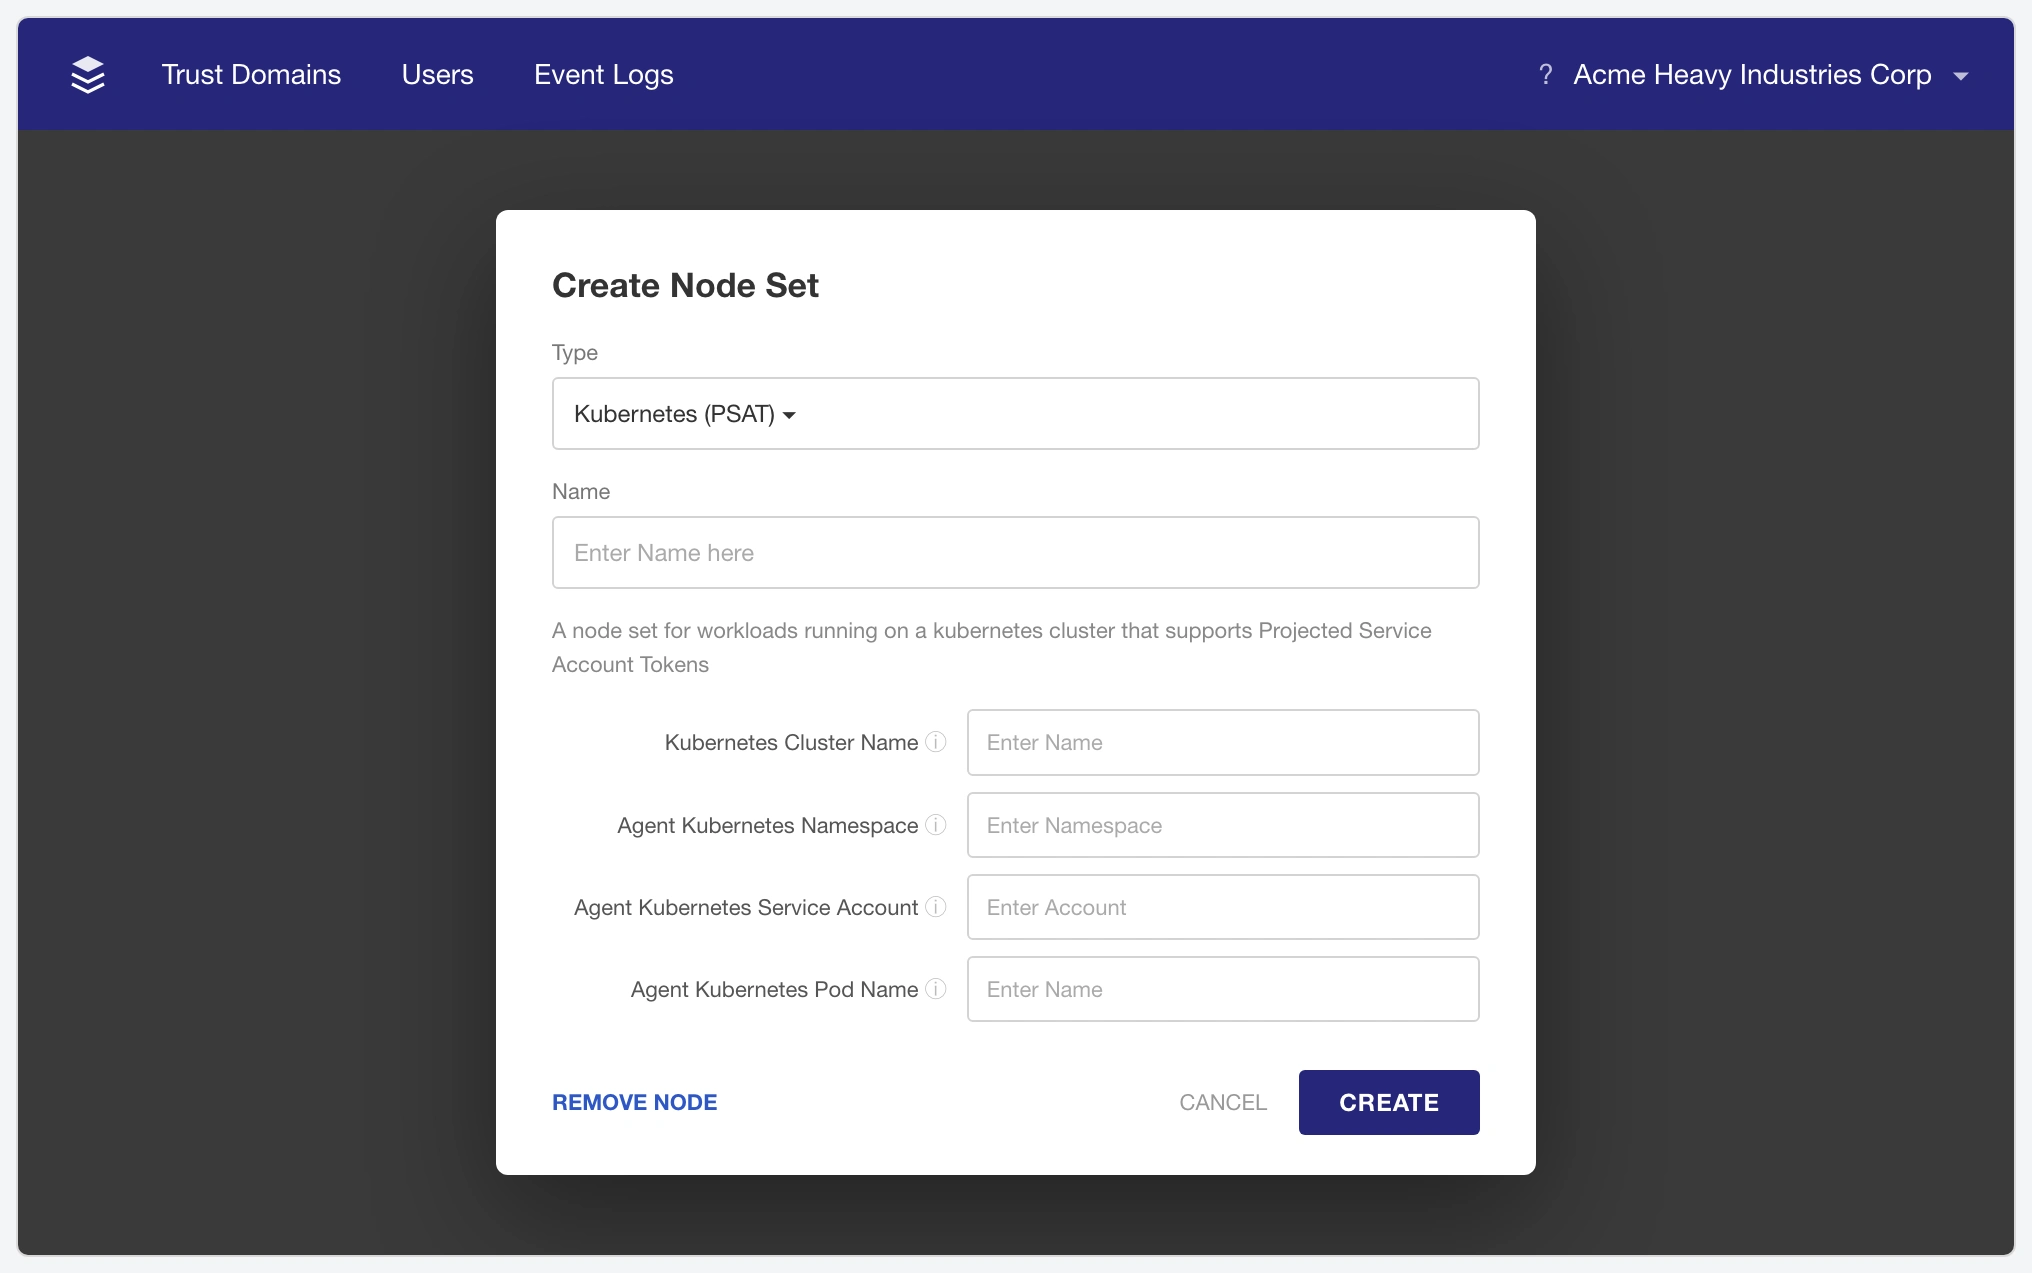This screenshot has width=2032, height=1273.
Task: Focus the node set Name field
Action: pyautogui.click(x=1015, y=552)
